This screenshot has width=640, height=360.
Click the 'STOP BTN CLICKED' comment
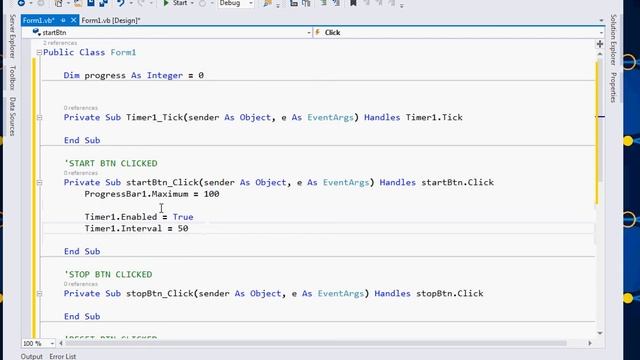click(108, 274)
